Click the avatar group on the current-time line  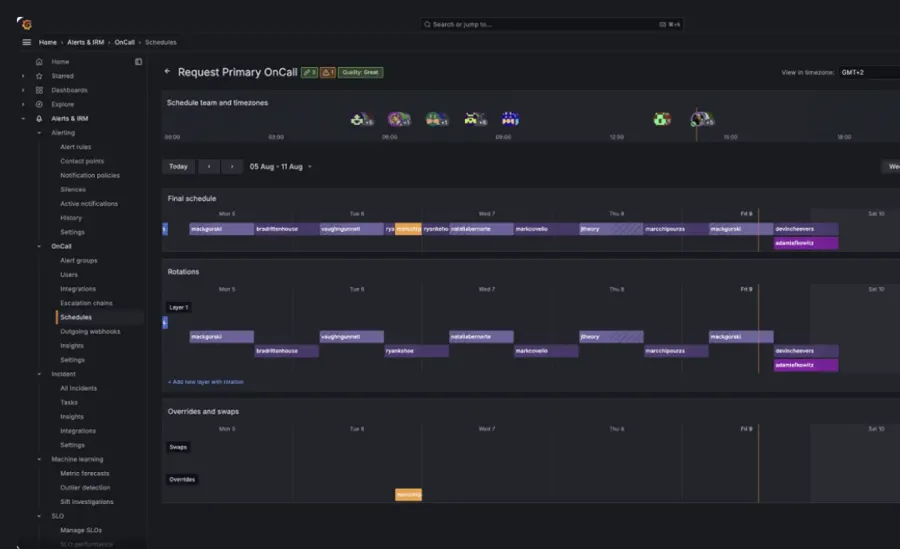[702, 119]
